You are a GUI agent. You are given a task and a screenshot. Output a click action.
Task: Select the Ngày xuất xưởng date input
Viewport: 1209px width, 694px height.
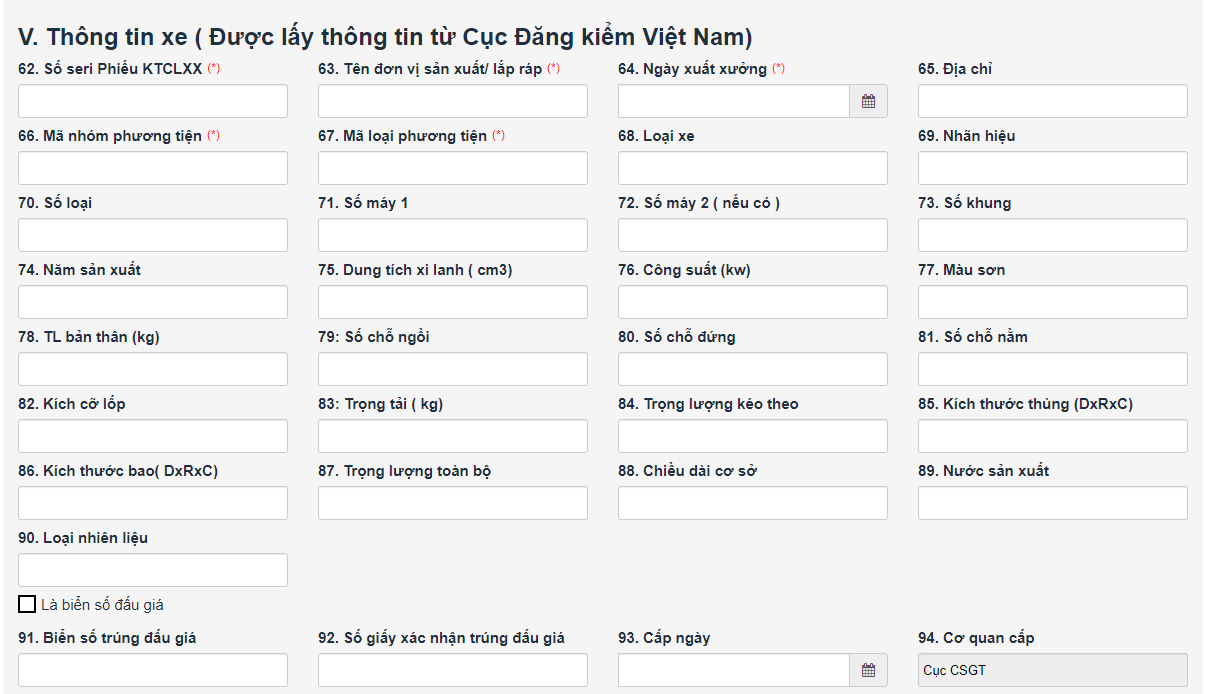pyautogui.click(x=734, y=101)
